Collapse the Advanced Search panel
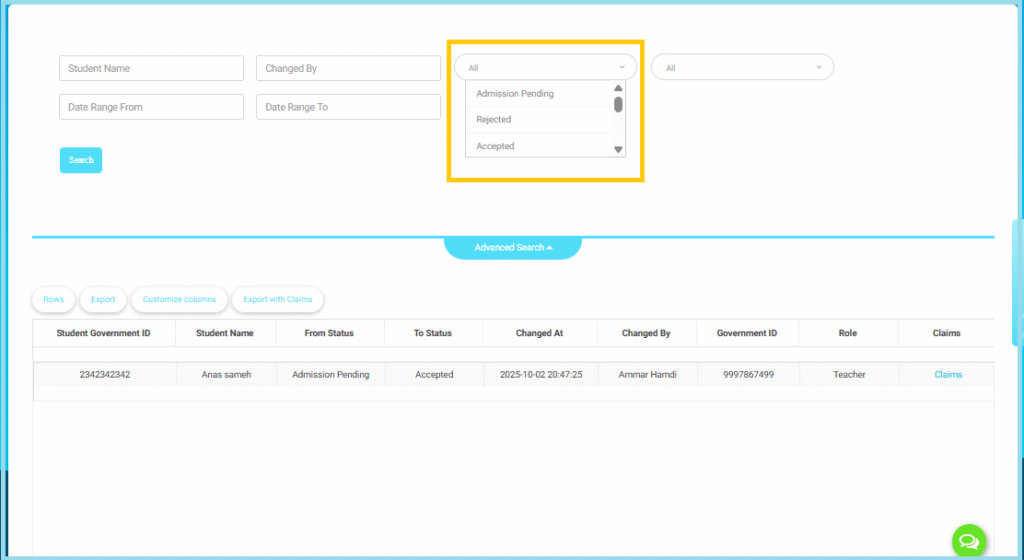 click(x=513, y=247)
